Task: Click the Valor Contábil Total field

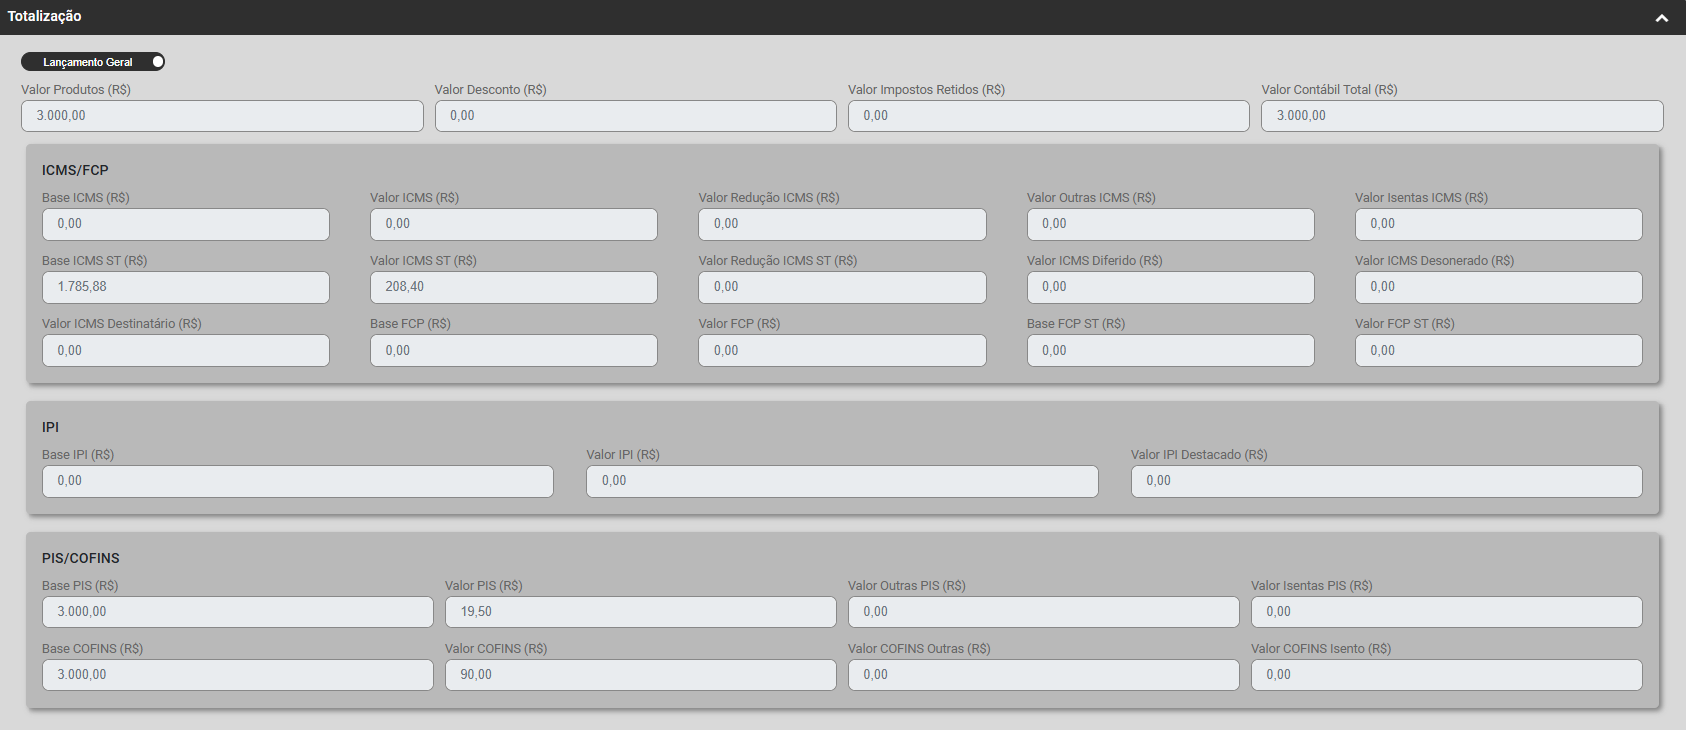Action: [1461, 116]
